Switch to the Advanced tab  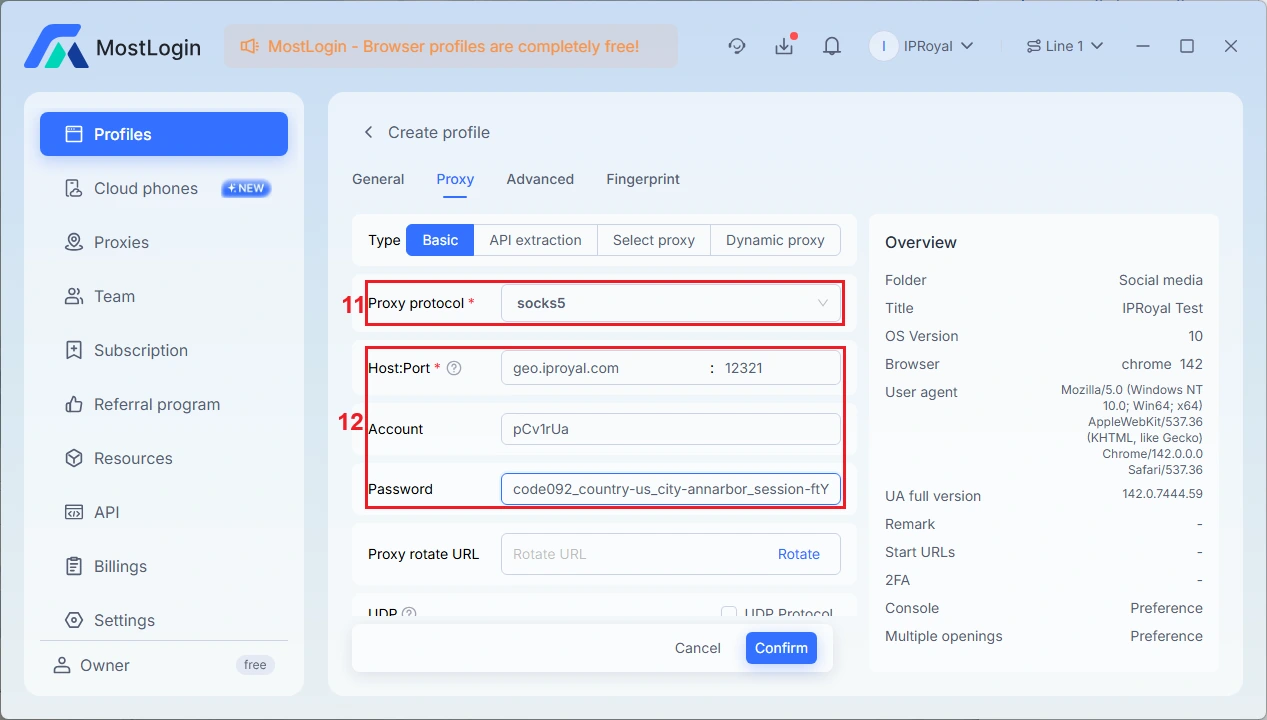(540, 179)
